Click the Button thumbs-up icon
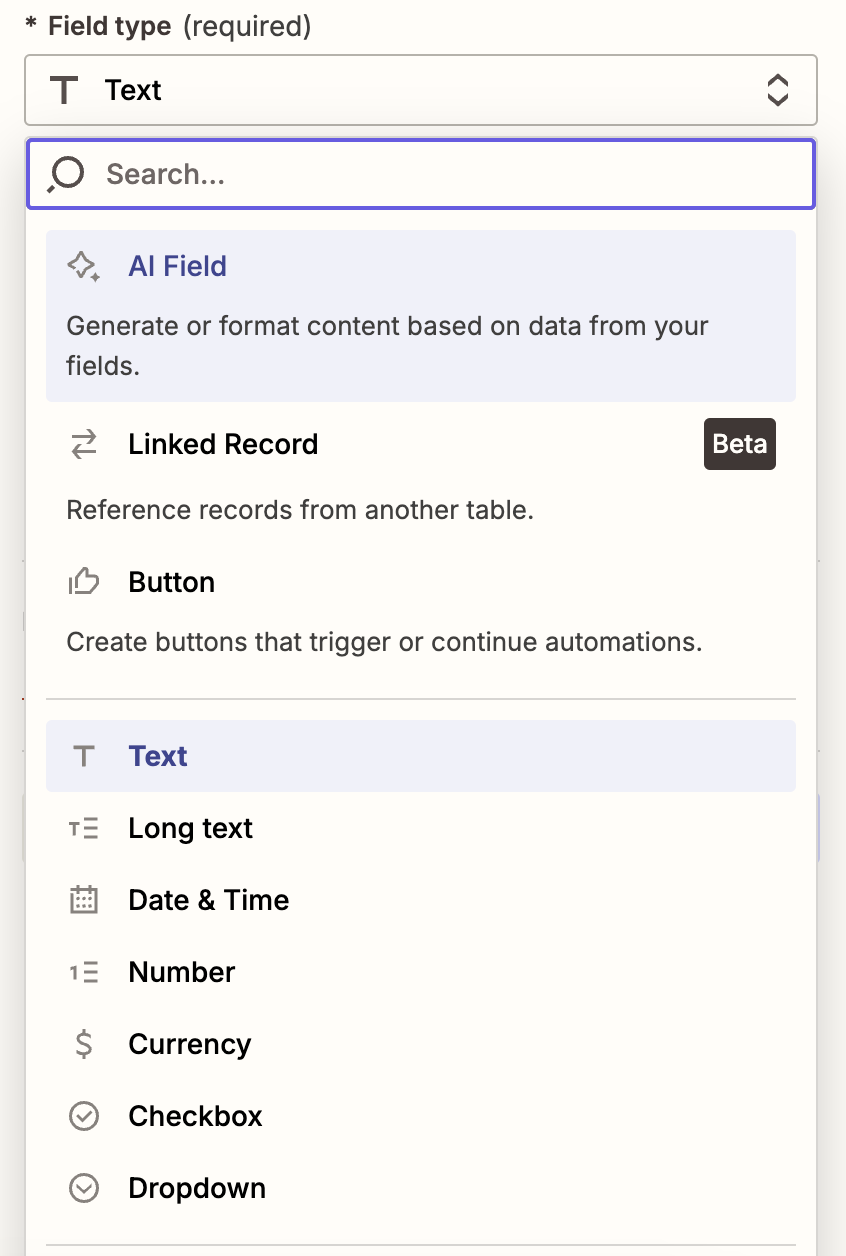846x1256 pixels. (x=84, y=582)
